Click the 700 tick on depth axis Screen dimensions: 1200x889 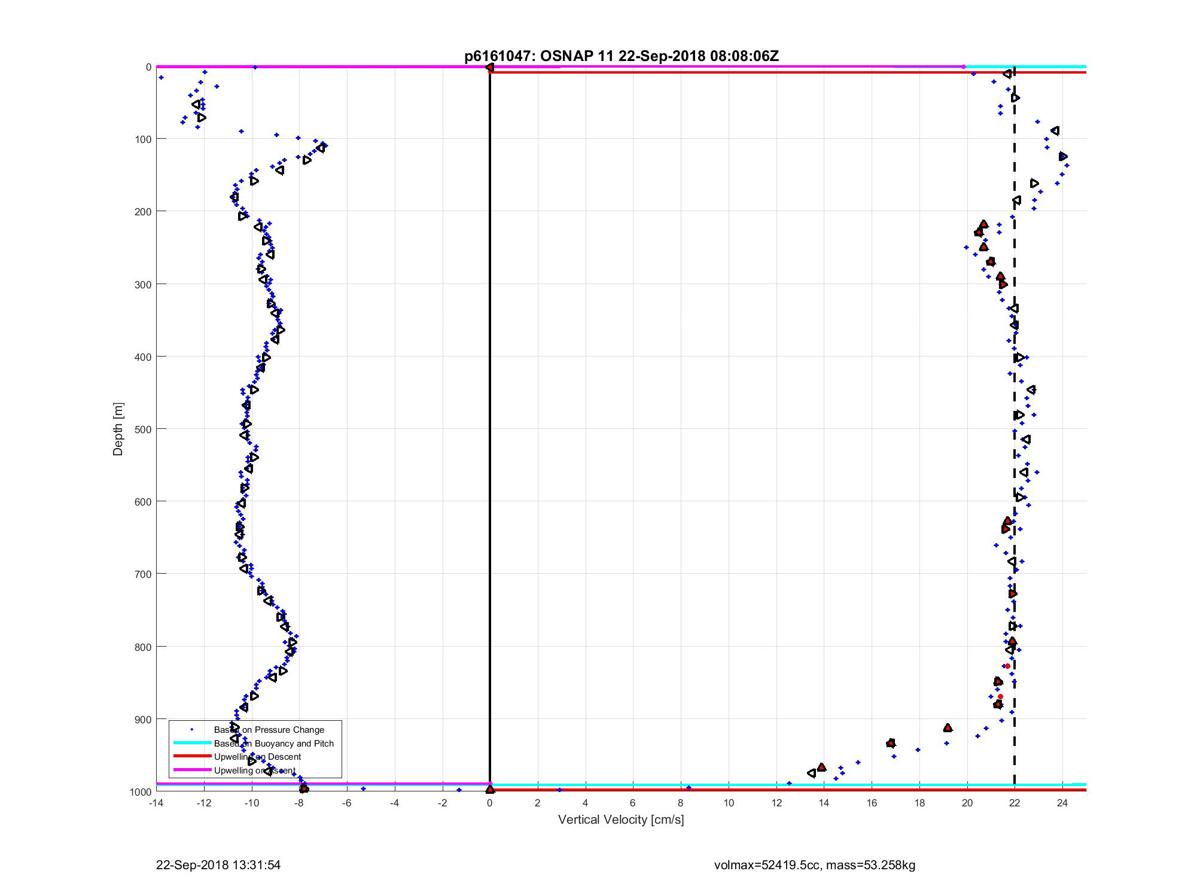tap(142, 574)
